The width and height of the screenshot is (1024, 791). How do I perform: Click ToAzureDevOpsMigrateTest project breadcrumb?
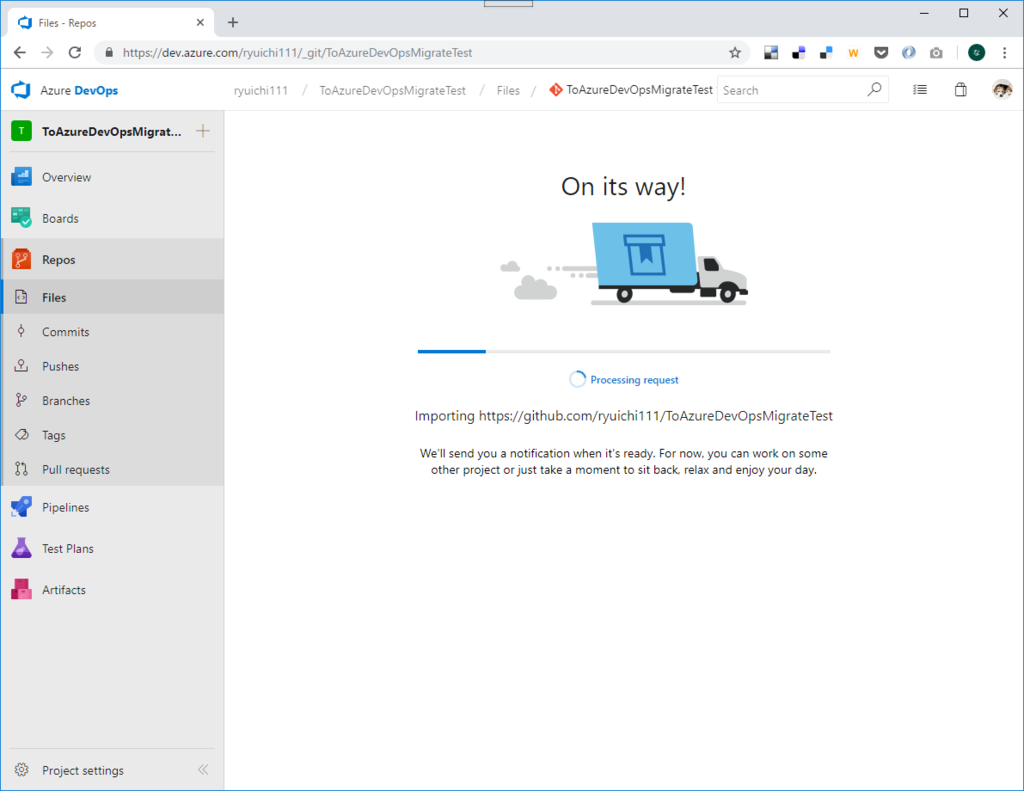(392, 90)
